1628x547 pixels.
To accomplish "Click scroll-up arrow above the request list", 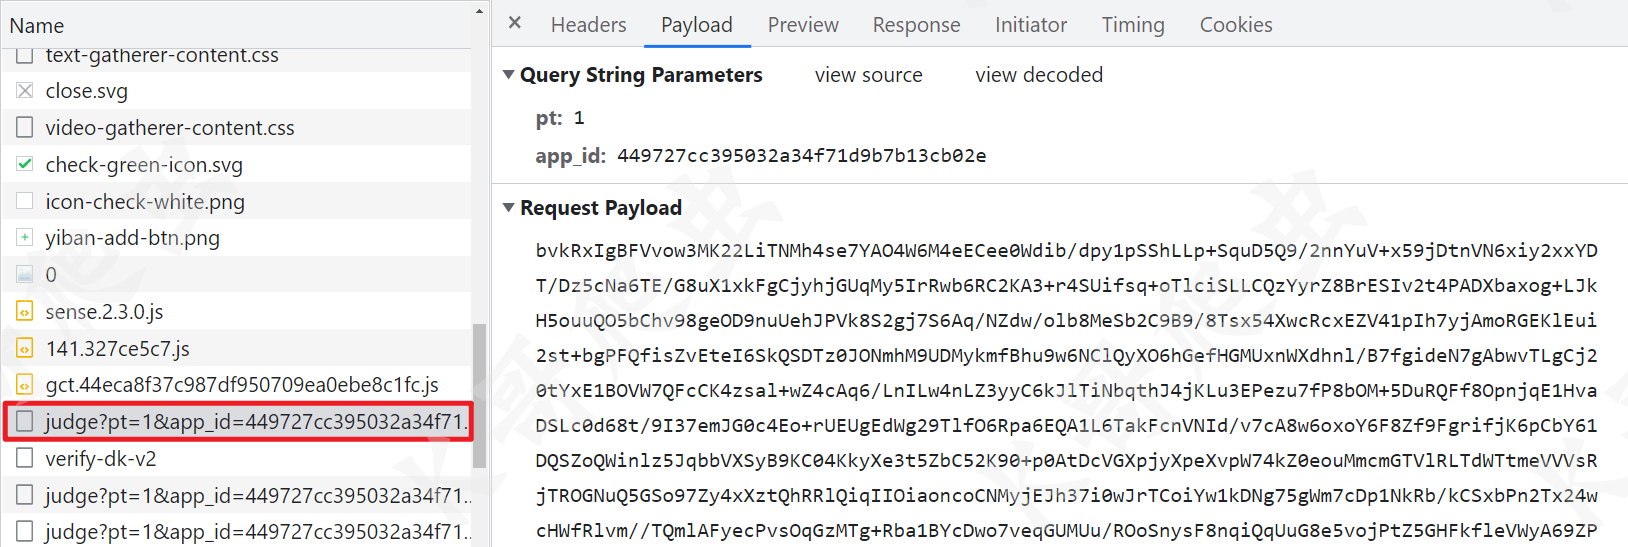I will [479, 12].
